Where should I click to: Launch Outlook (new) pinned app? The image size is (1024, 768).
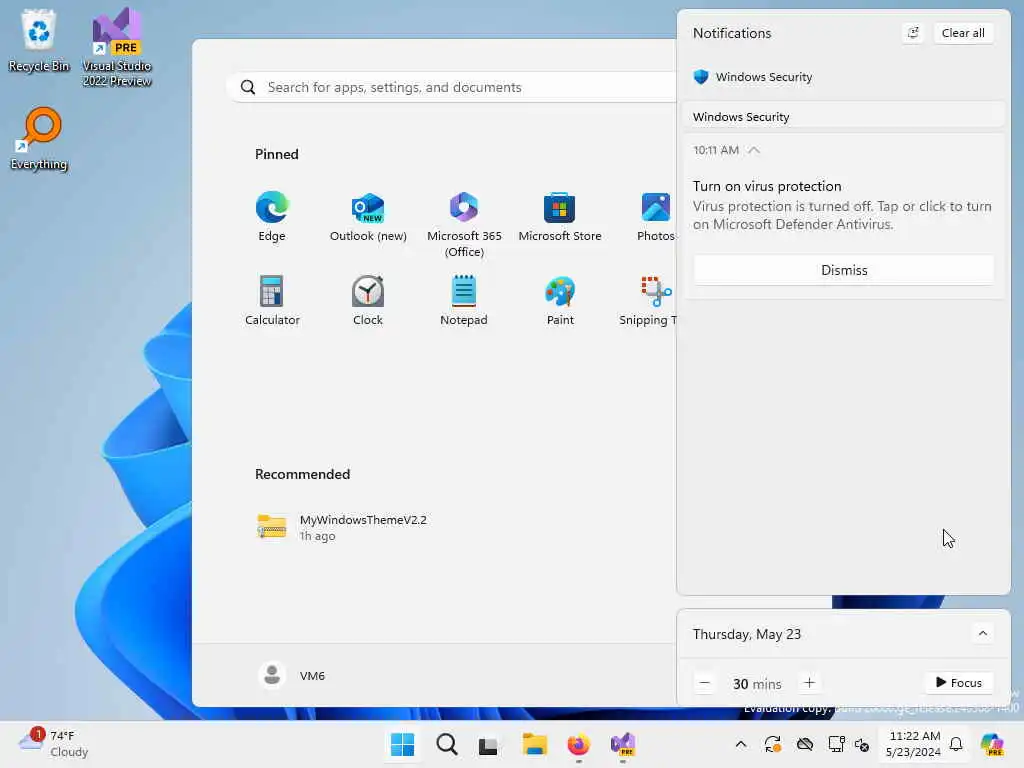click(368, 217)
